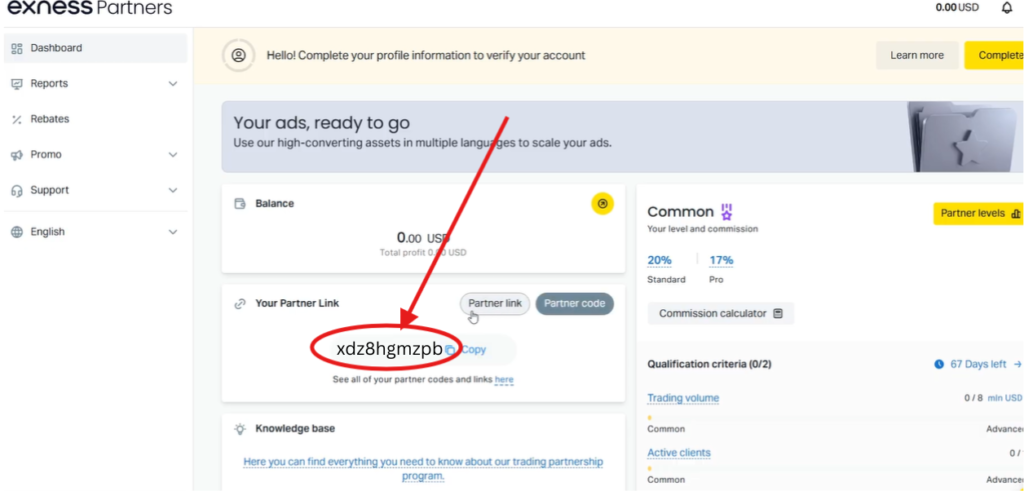The width and height of the screenshot is (1024, 491).
Task: Click the Trading volume progress bar
Action: click(x=835, y=417)
